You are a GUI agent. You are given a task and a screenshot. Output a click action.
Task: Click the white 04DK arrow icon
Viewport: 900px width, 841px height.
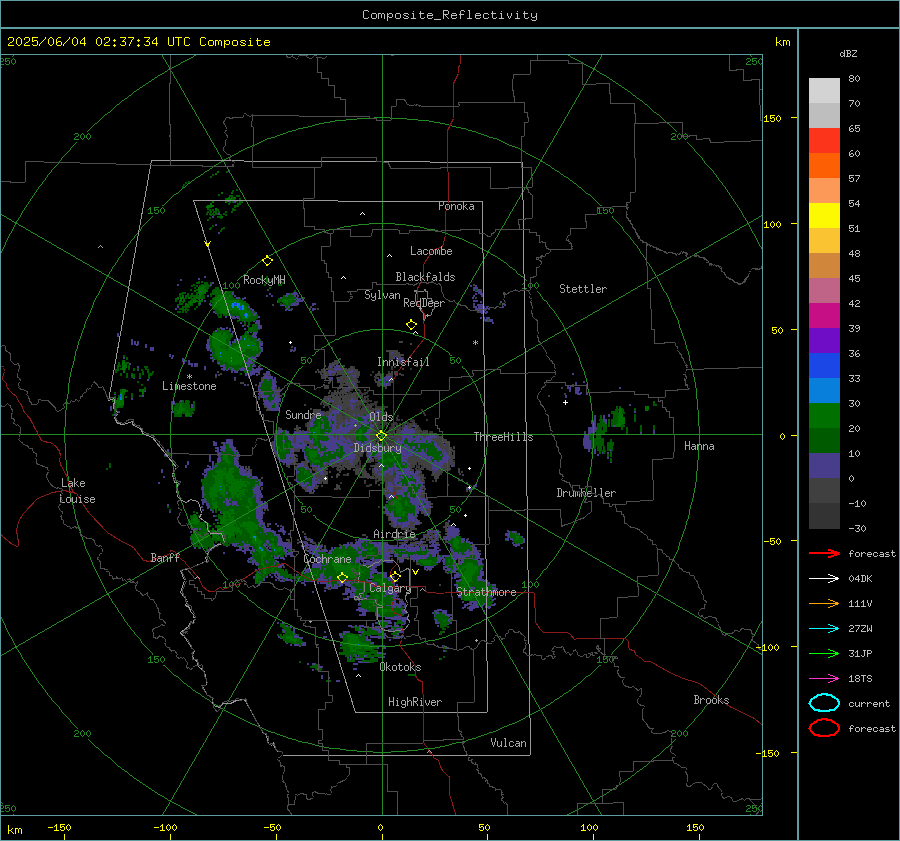point(824,579)
